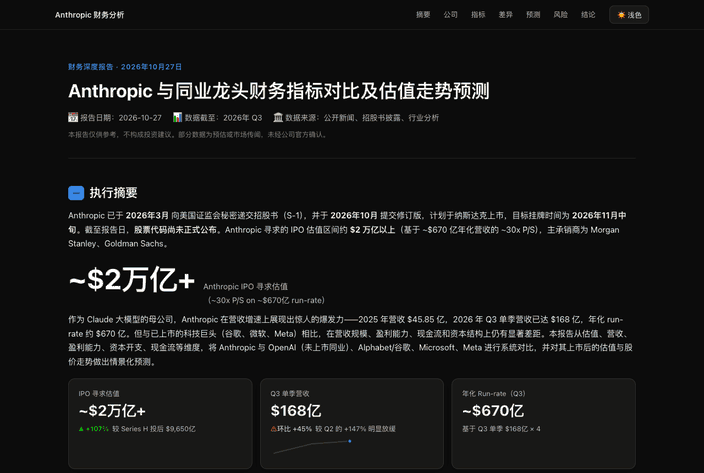The width and height of the screenshot is (704, 473).
Task: Select the 差异 nav item
Action: pos(506,15)
